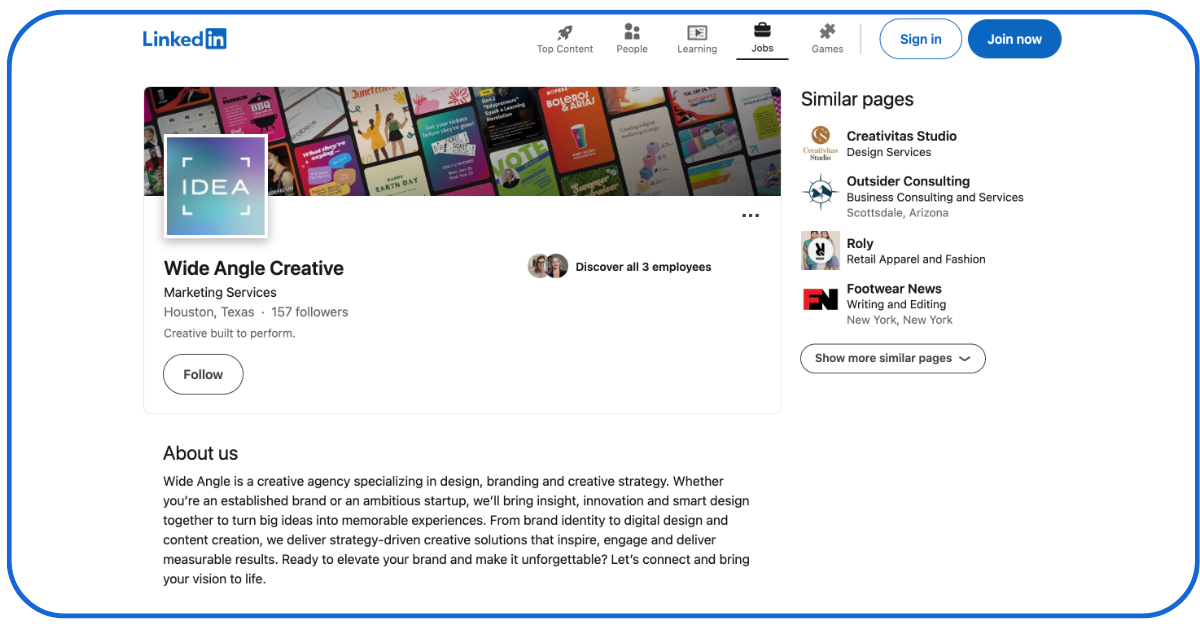The width and height of the screenshot is (1200, 628).
Task: Open the three-dot more options menu
Action: tap(750, 216)
